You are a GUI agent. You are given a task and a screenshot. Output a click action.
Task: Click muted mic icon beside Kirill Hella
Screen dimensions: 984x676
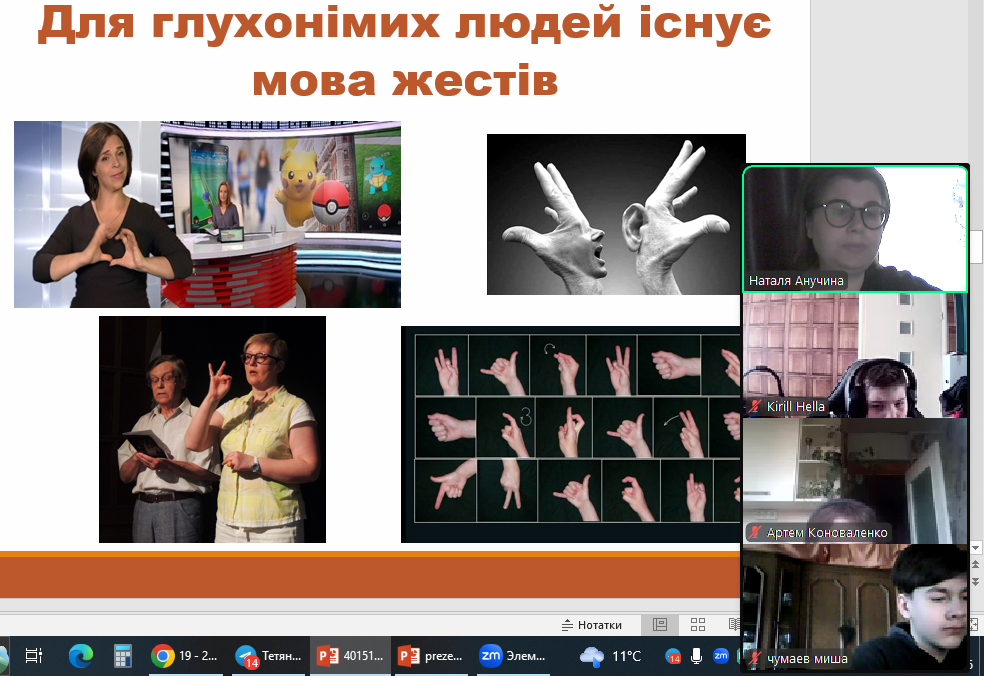[x=755, y=407]
